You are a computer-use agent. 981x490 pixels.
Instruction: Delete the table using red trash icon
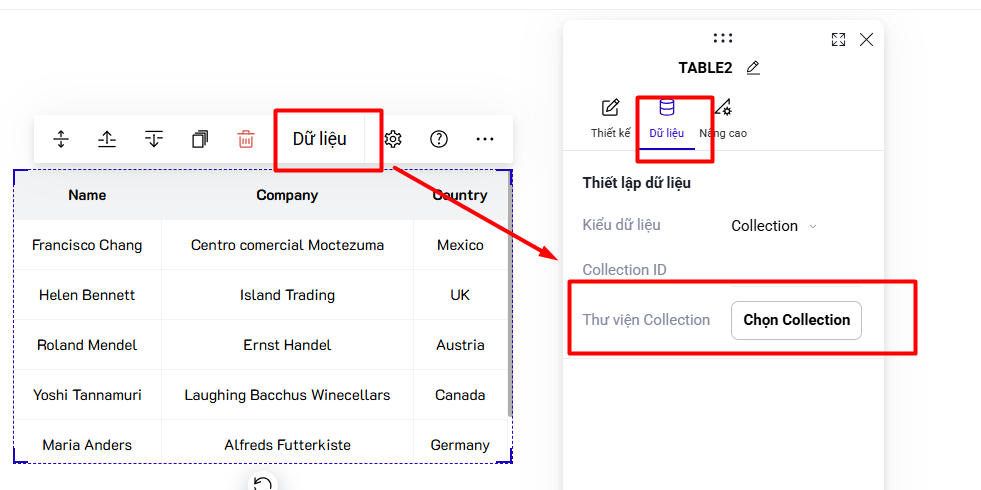click(x=246, y=139)
